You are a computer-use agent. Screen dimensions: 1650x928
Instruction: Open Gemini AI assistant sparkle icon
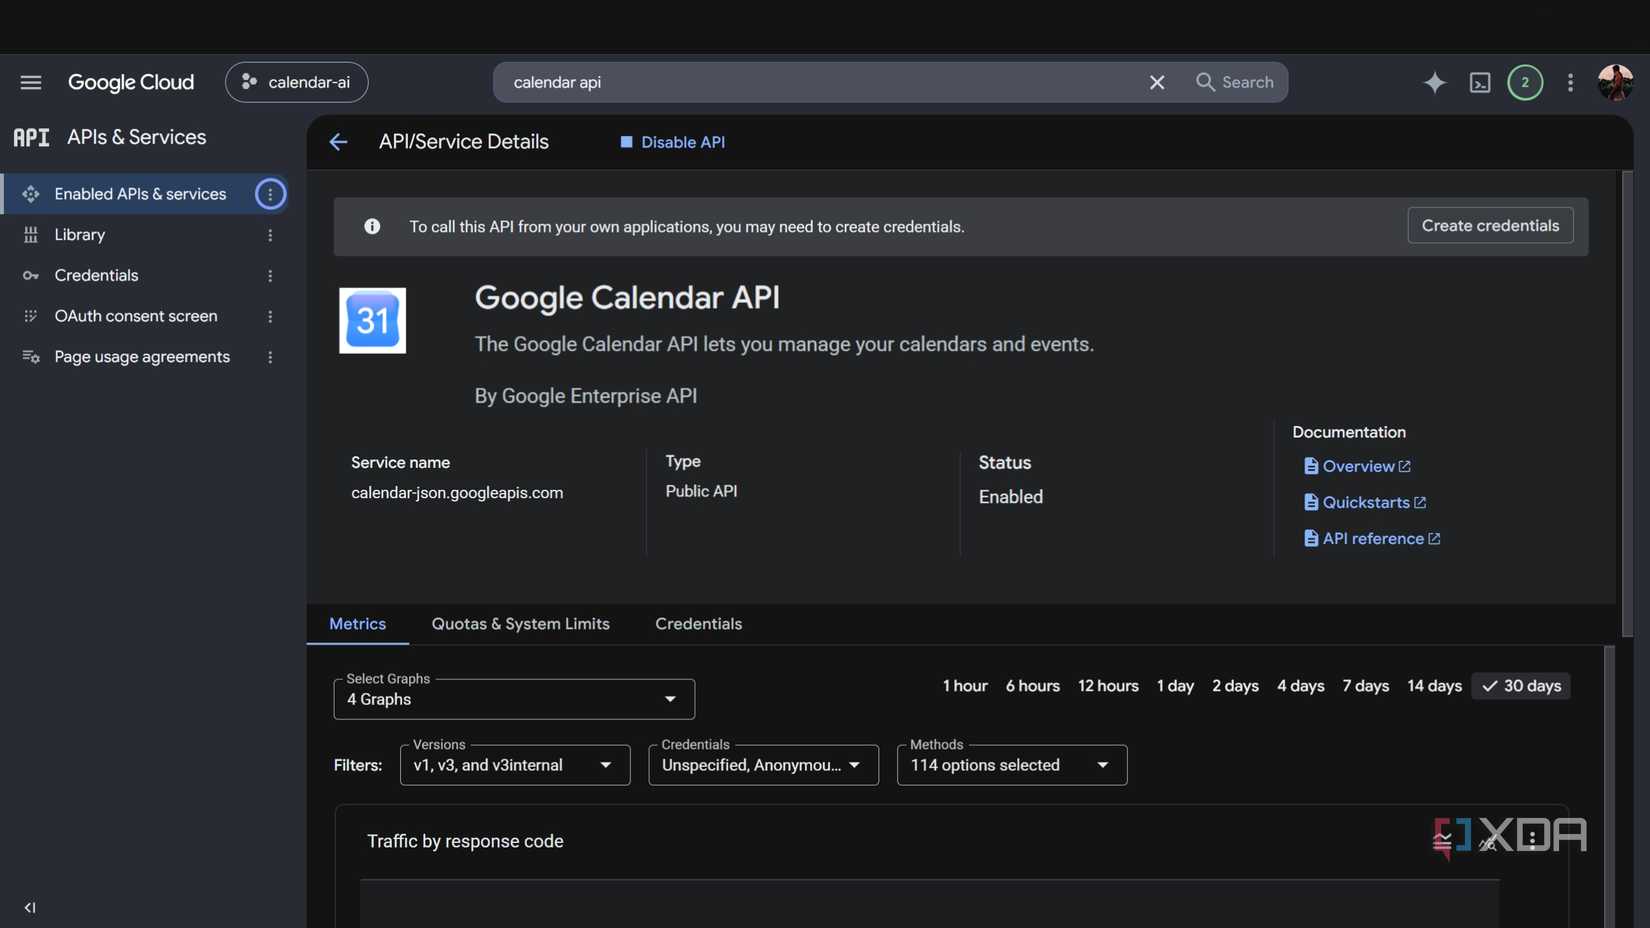(x=1435, y=82)
